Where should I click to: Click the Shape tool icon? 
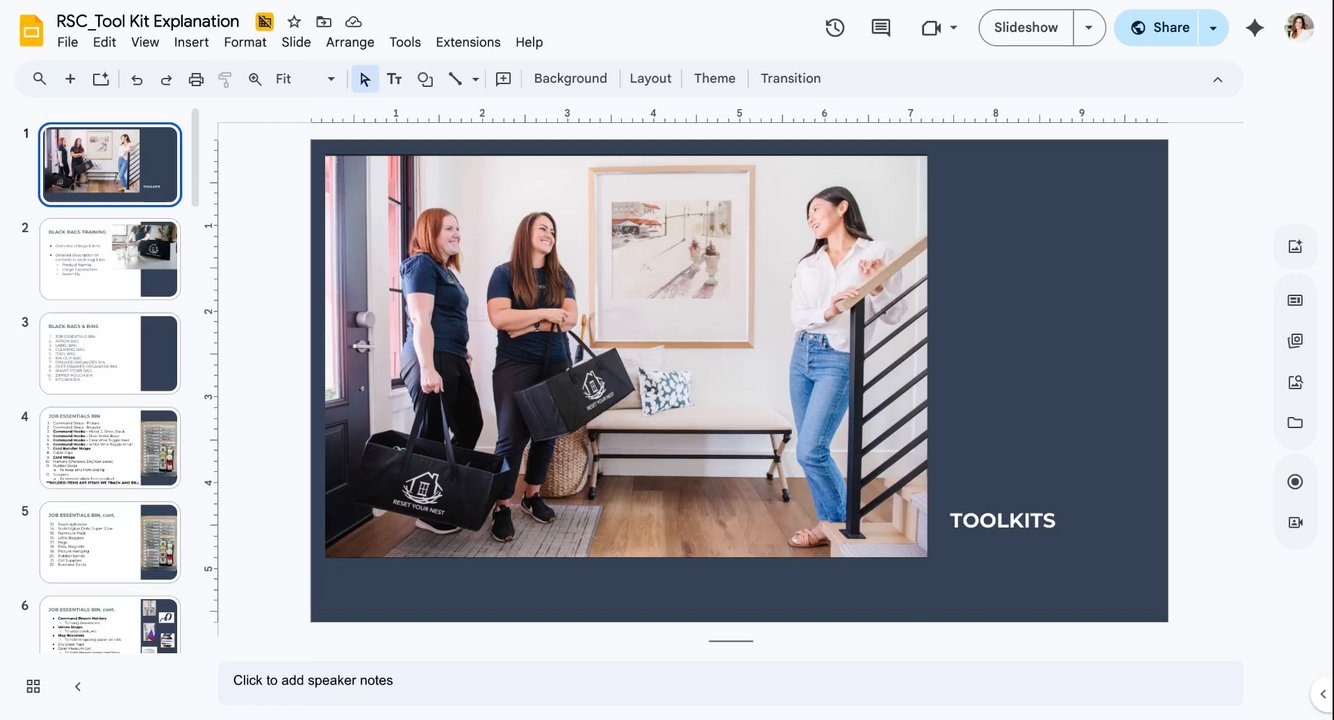[x=425, y=79]
